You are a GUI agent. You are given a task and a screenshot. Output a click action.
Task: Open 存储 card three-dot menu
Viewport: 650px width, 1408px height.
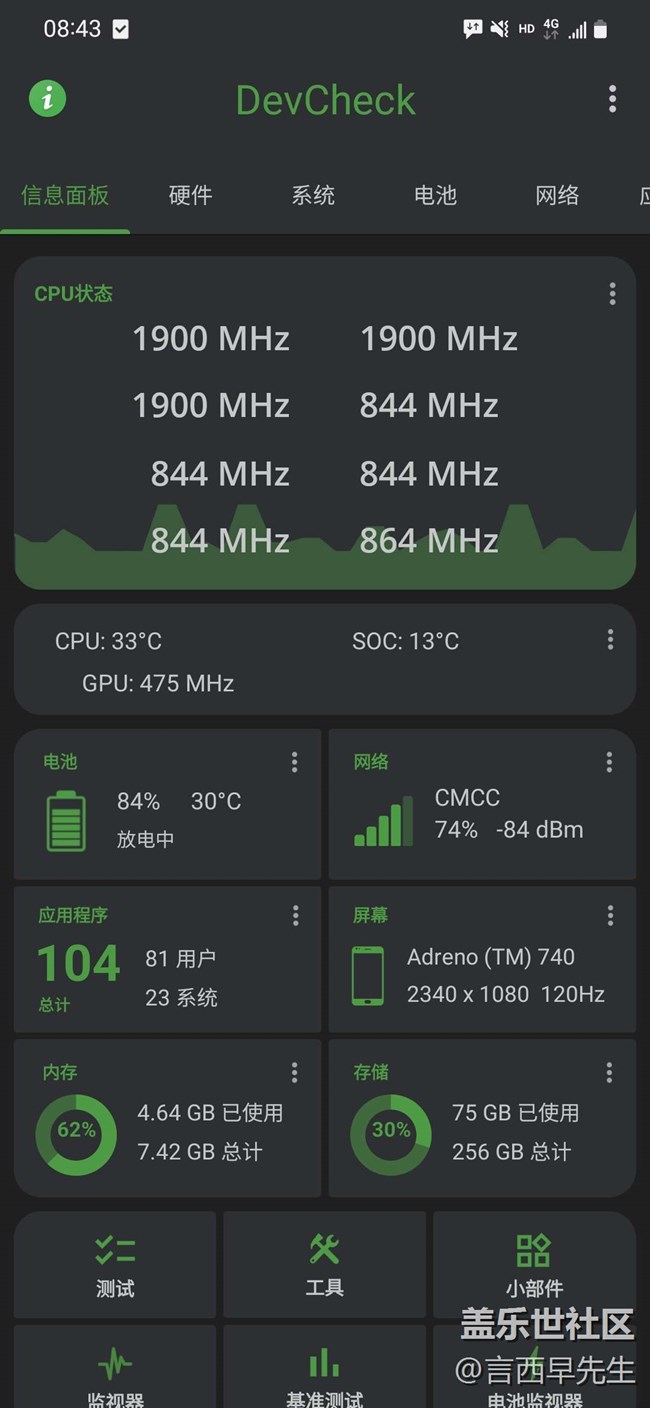pyautogui.click(x=609, y=1072)
